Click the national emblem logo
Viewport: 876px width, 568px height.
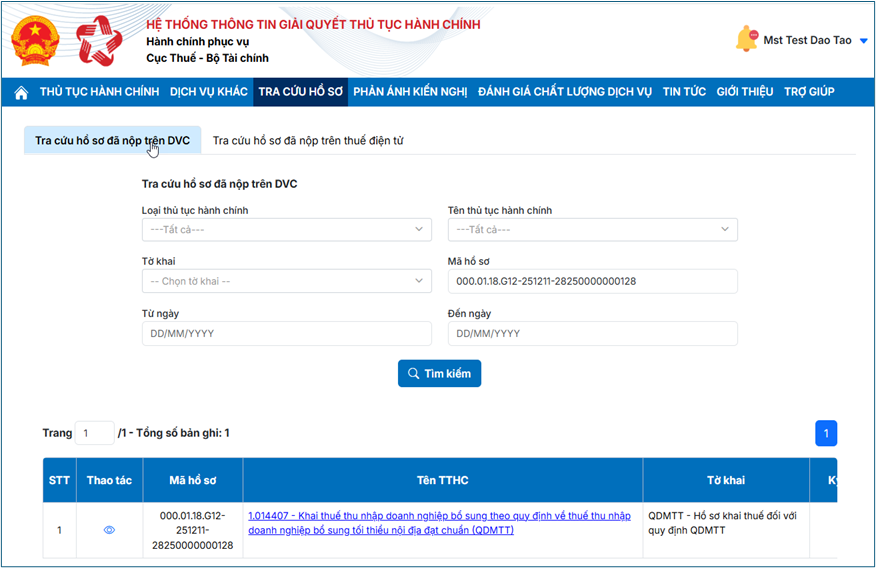pyautogui.click(x=36, y=41)
